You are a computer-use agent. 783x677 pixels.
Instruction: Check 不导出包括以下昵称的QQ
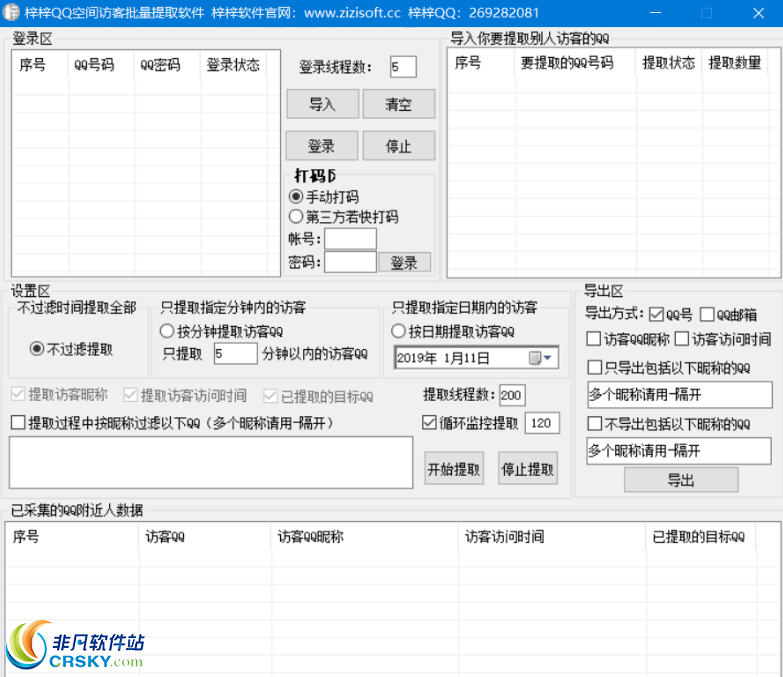(x=594, y=424)
